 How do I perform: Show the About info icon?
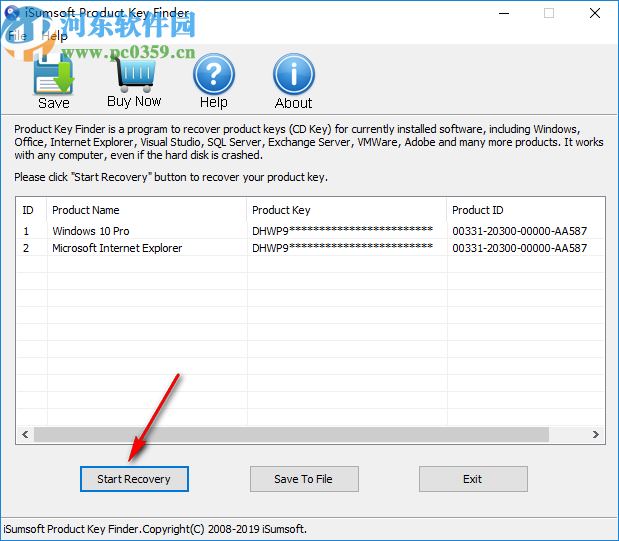(294, 74)
